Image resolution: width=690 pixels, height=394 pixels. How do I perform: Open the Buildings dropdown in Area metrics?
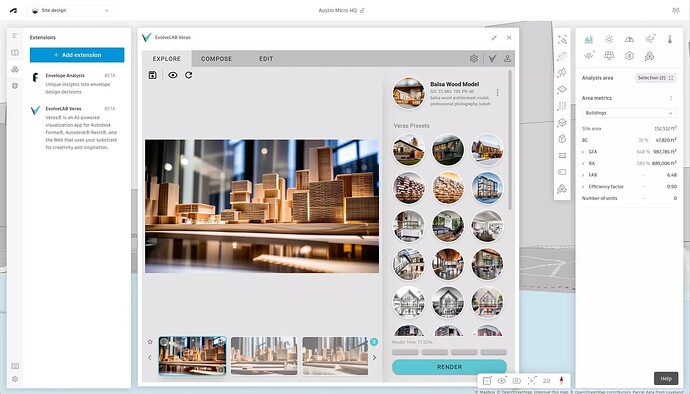click(629, 113)
